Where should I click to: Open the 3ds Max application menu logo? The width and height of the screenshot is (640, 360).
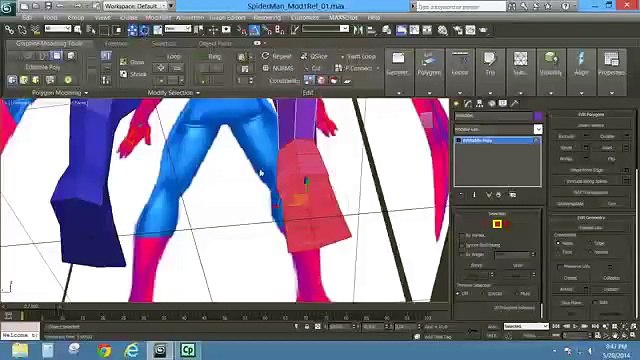coord(7,7)
